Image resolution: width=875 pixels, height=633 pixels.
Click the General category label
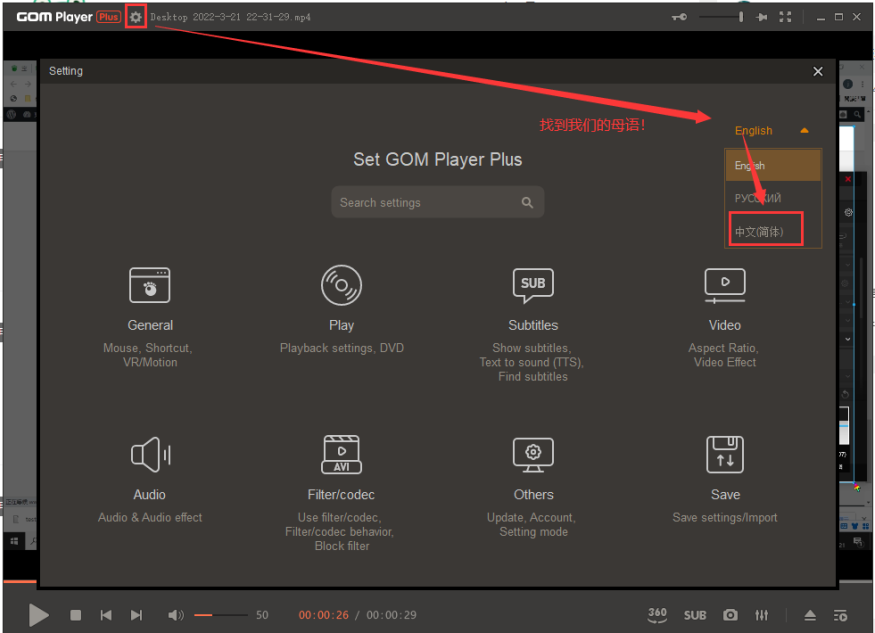[x=150, y=325]
